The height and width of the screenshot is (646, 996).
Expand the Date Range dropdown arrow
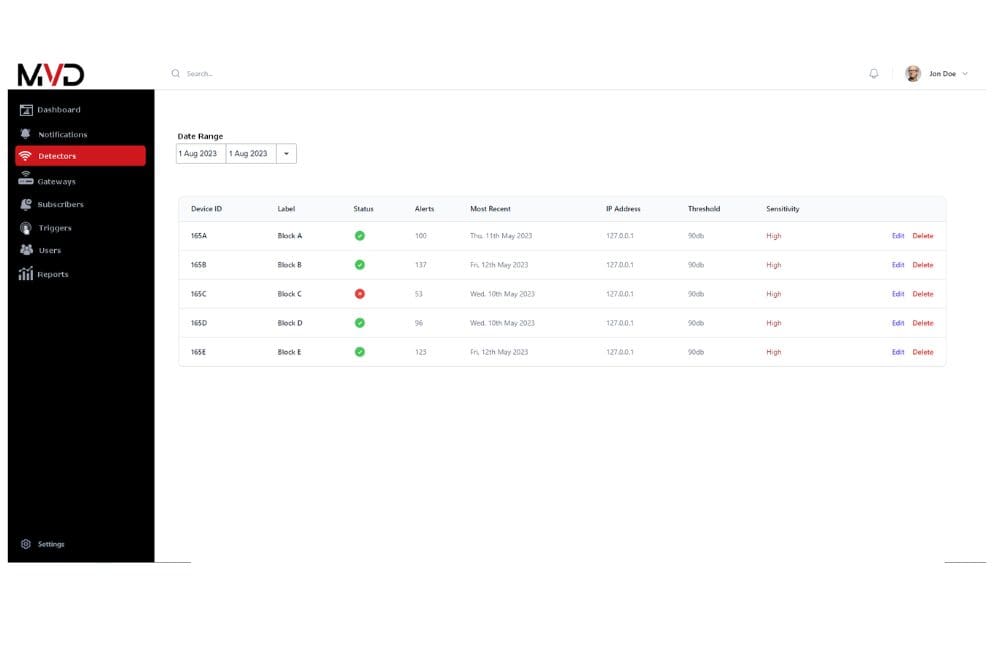coord(286,154)
